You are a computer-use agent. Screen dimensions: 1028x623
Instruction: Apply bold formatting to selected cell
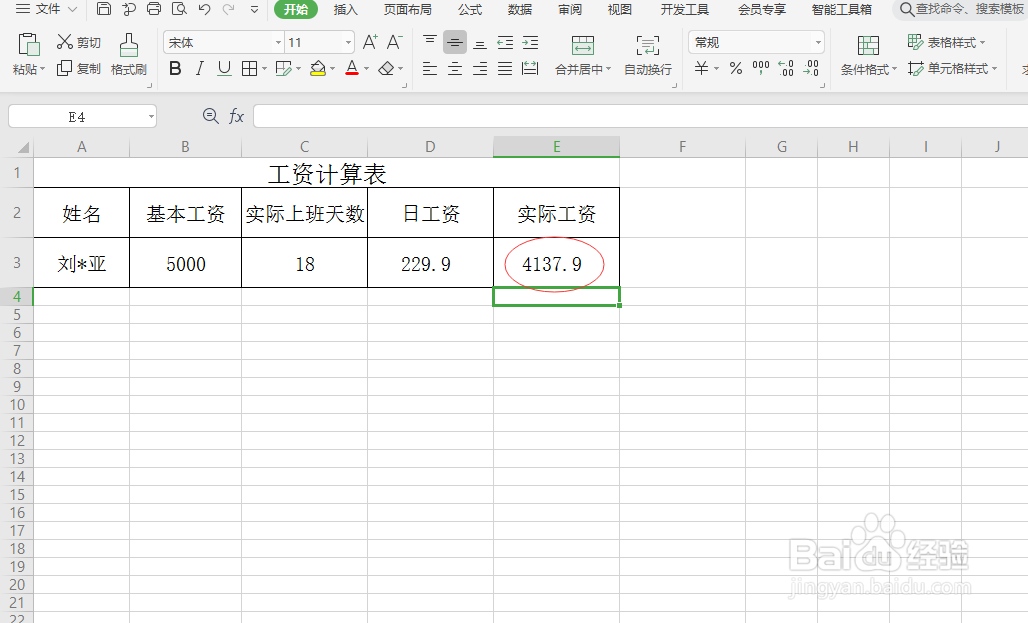pyautogui.click(x=175, y=69)
